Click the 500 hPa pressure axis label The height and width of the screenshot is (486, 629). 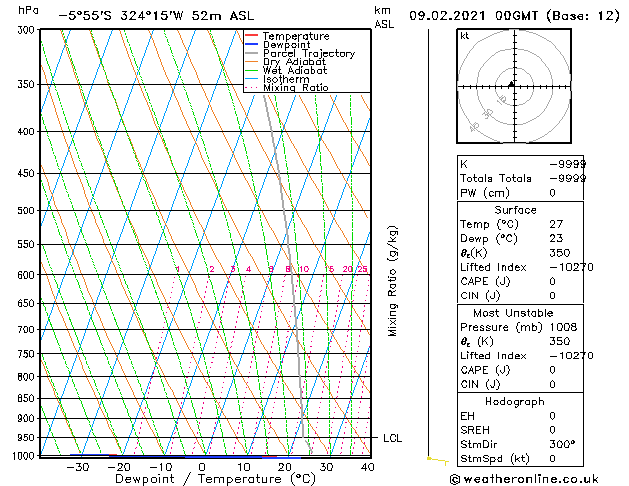click(28, 211)
